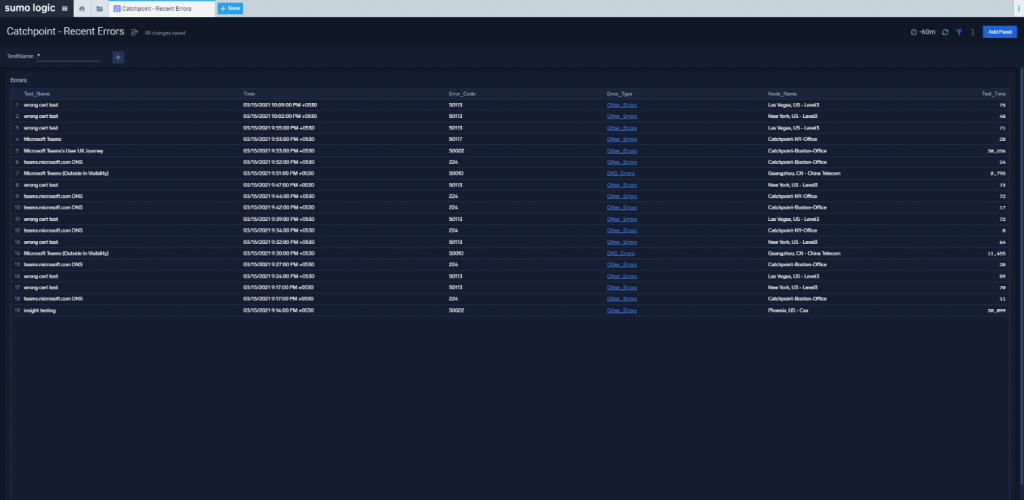Sort by the Test_Time column header

[993, 94]
